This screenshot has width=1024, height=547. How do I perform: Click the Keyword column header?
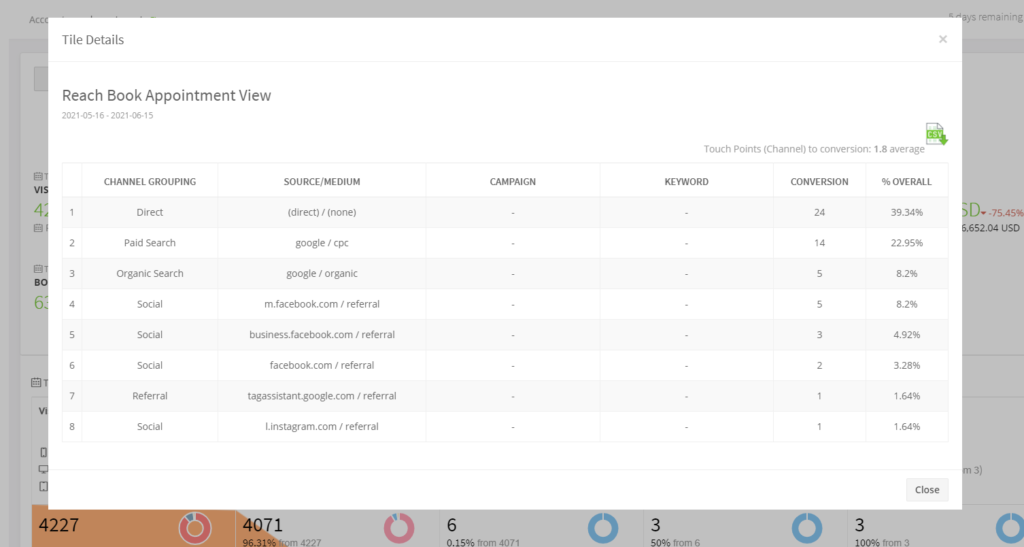click(x=686, y=182)
